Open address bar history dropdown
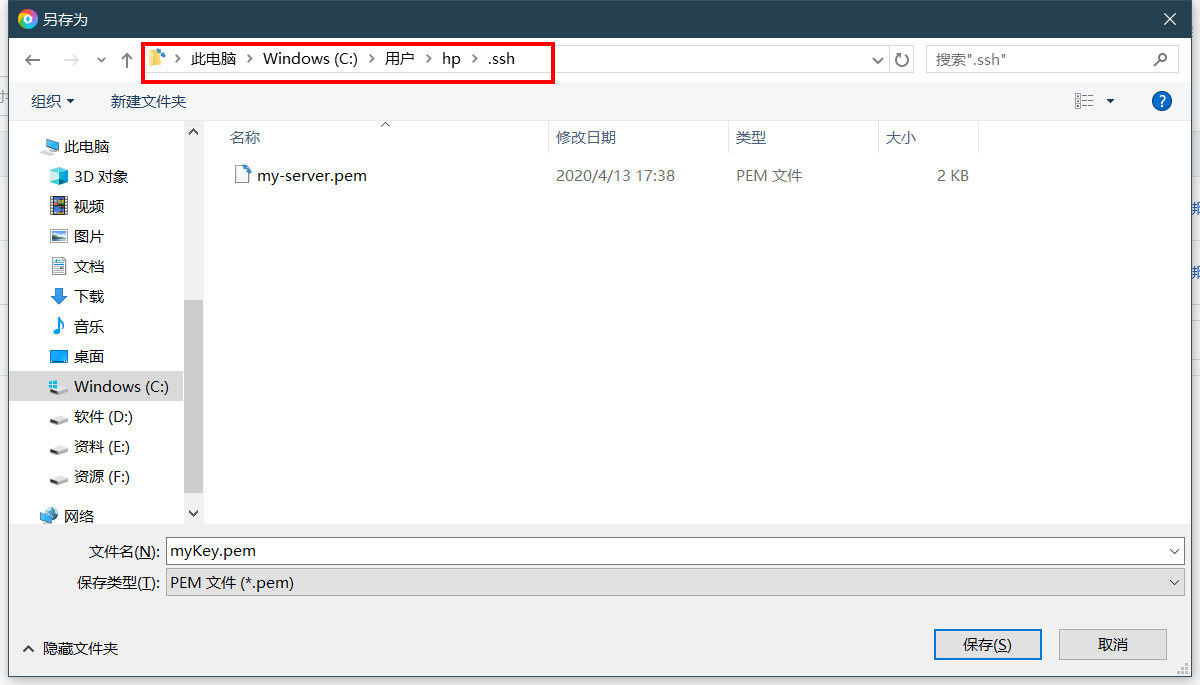Image resolution: width=1200 pixels, height=685 pixels. click(x=878, y=60)
